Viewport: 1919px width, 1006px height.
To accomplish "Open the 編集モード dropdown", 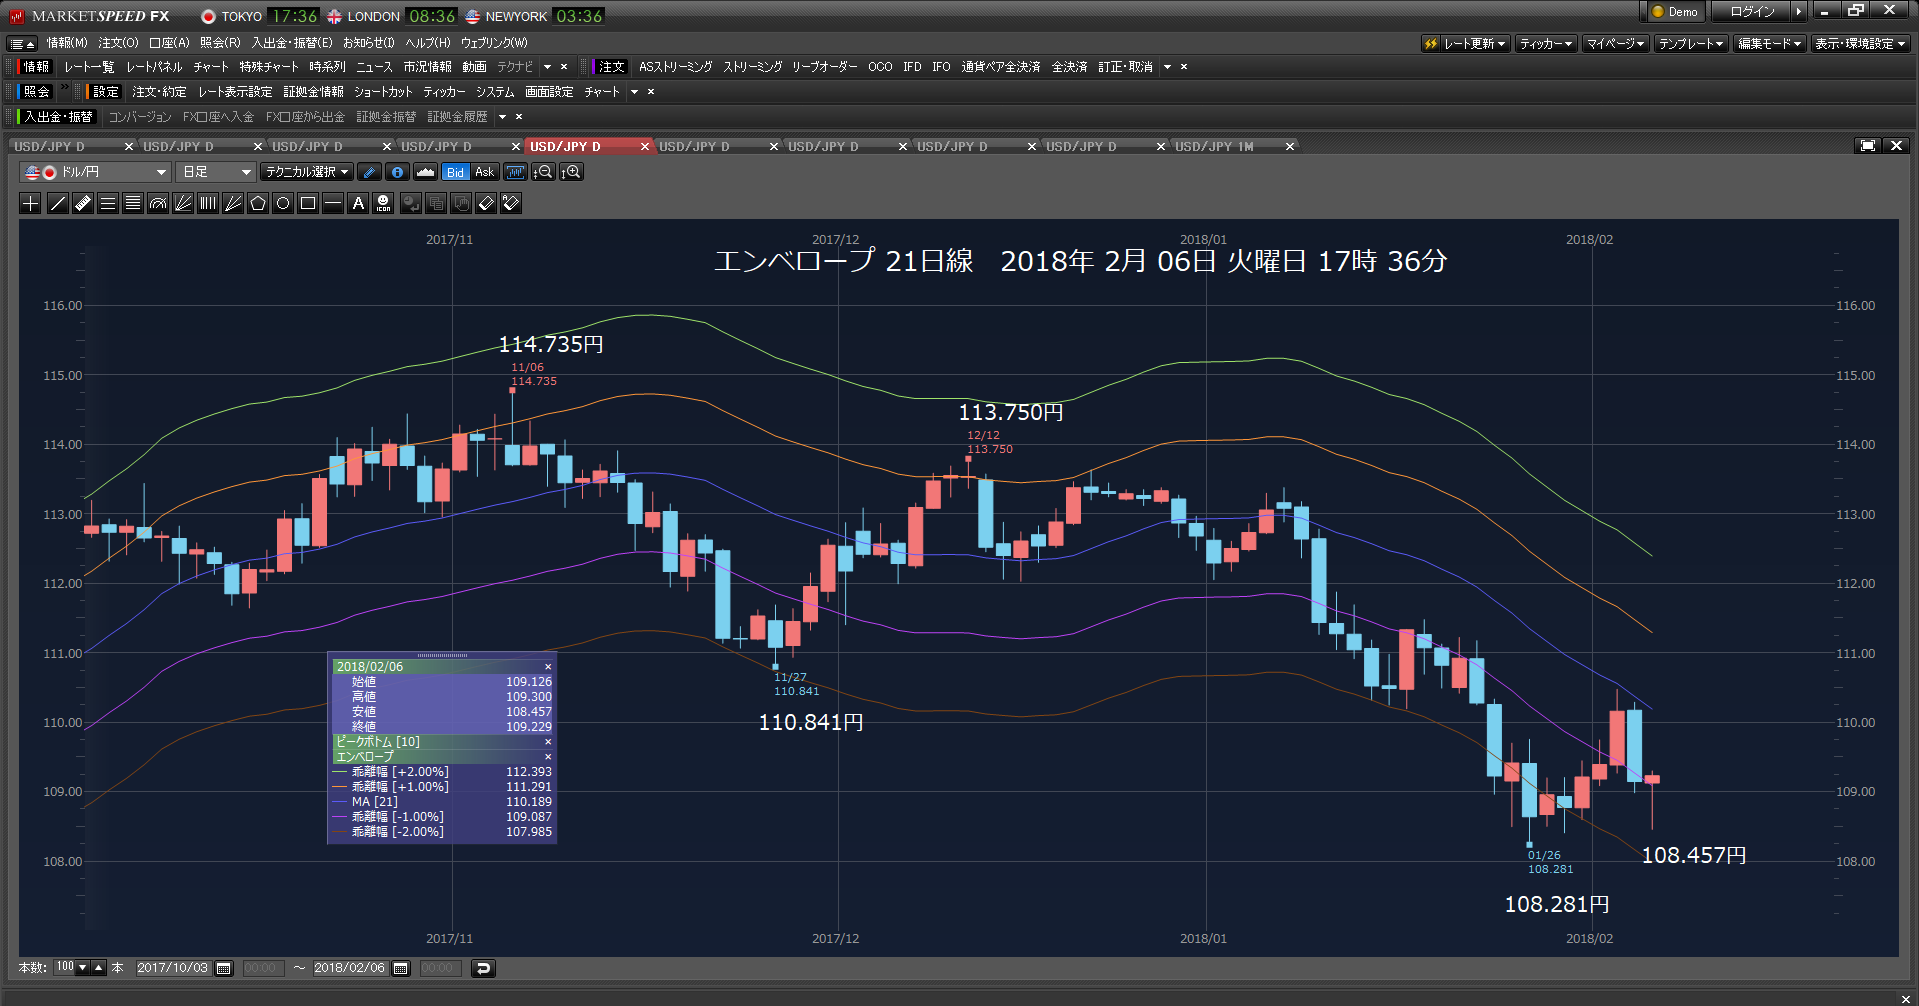I will tap(1769, 44).
